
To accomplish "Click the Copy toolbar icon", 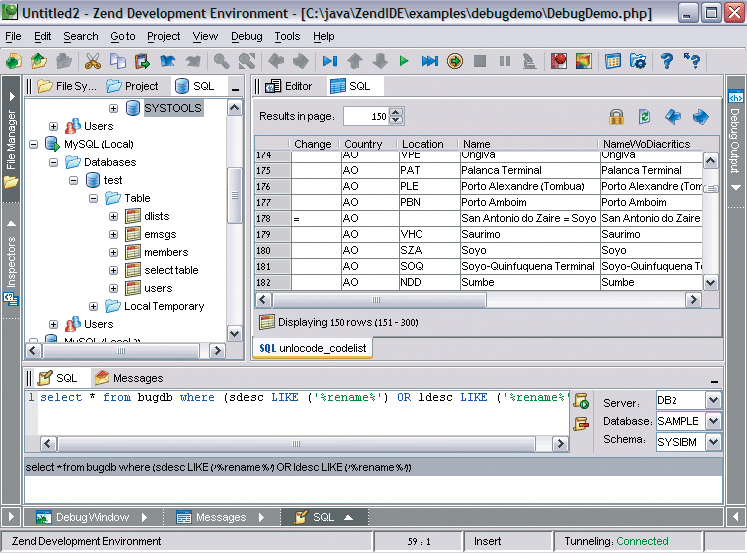I will pyautogui.click(x=118, y=61).
